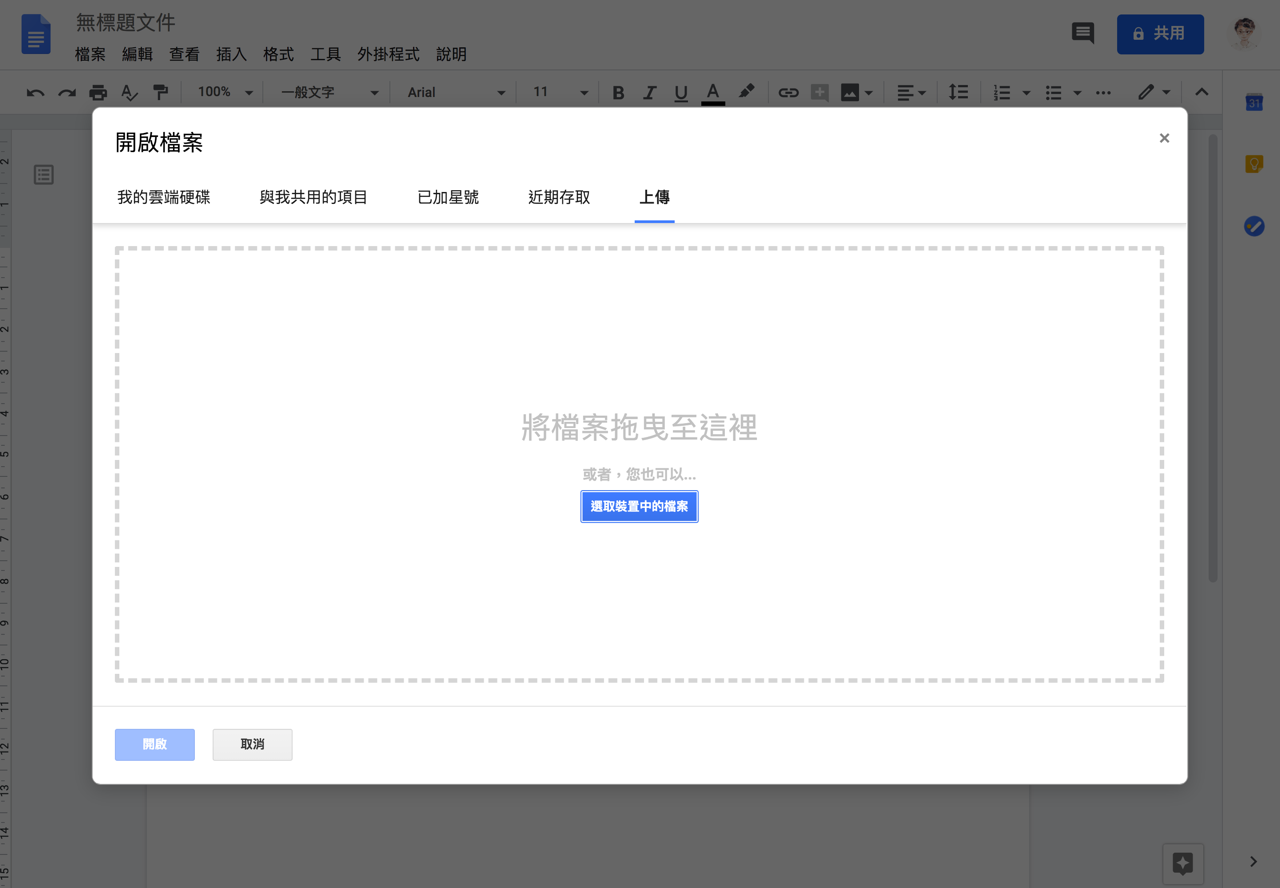1280x888 pixels.
Task: Collapse the menus with the up chevron
Action: tap(1202, 92)
